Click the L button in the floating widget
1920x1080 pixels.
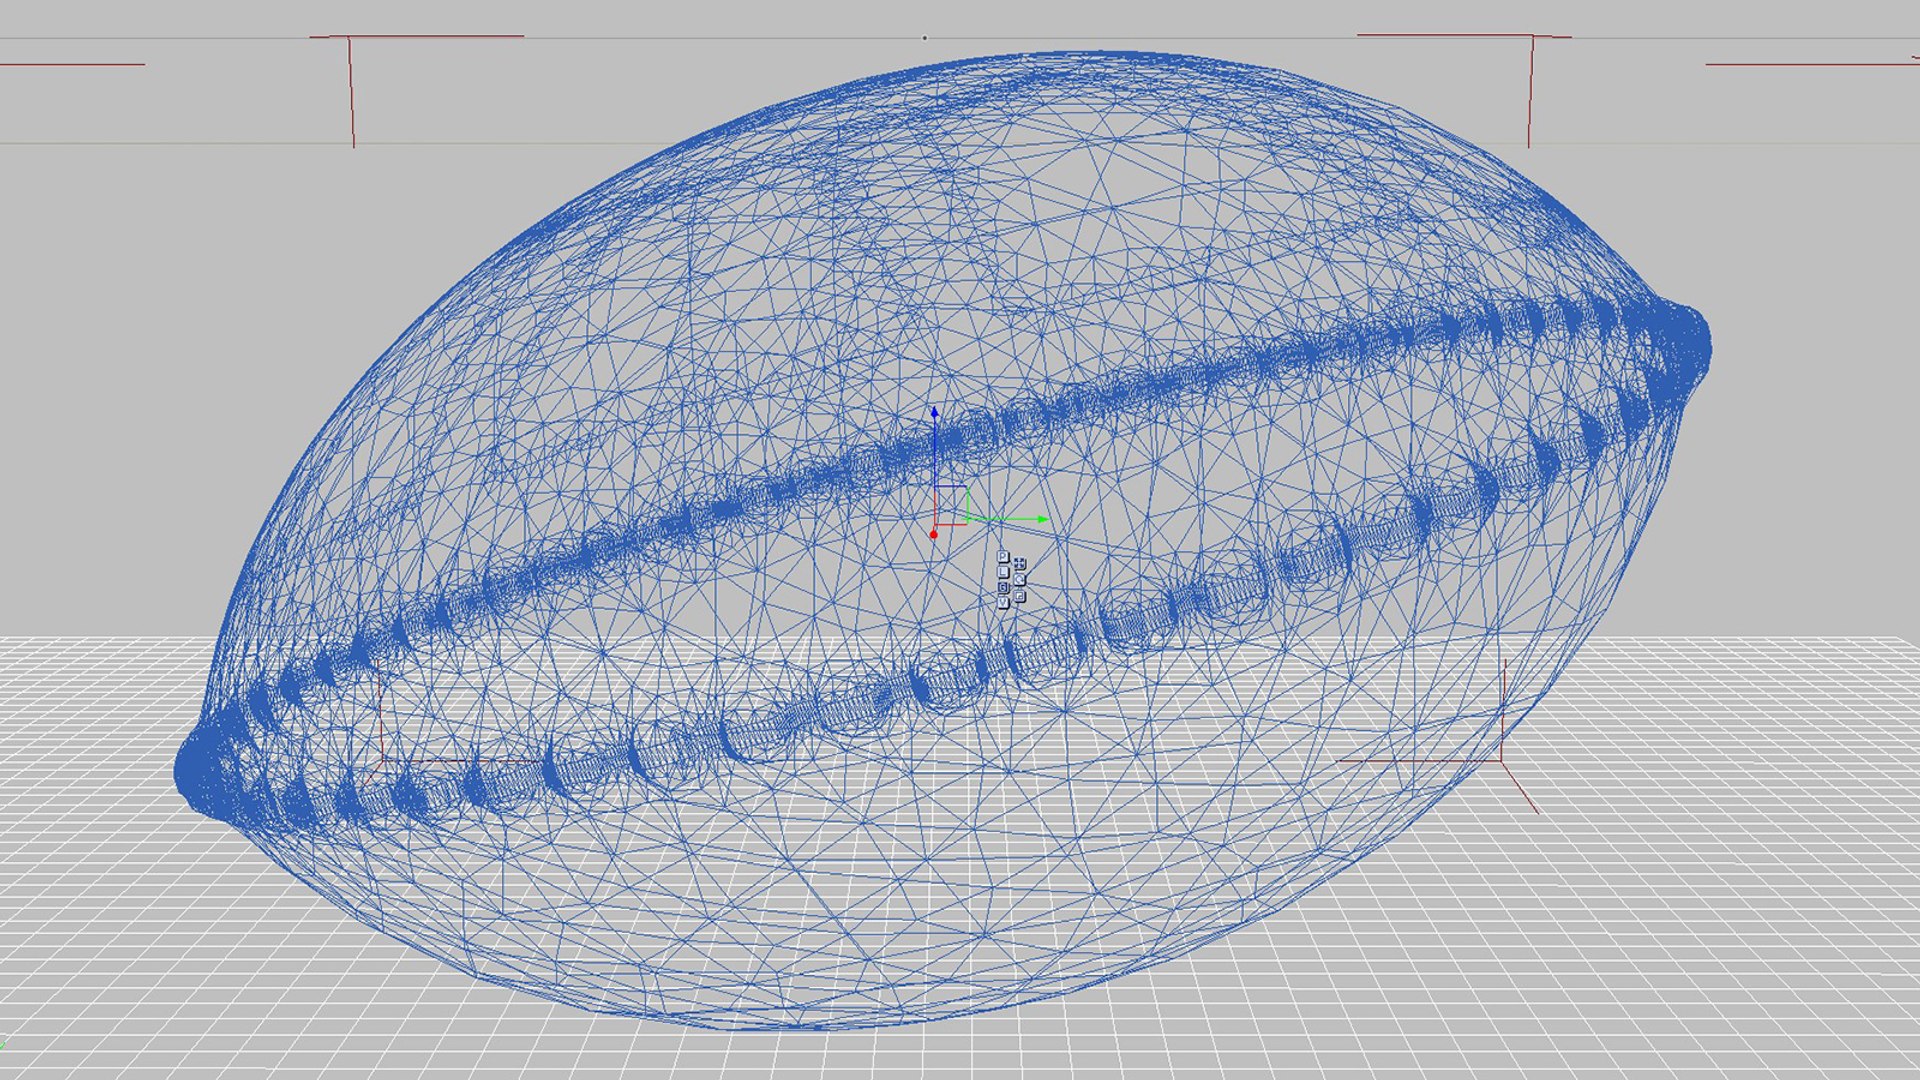pyautogui.click(x=1003, y=572)
